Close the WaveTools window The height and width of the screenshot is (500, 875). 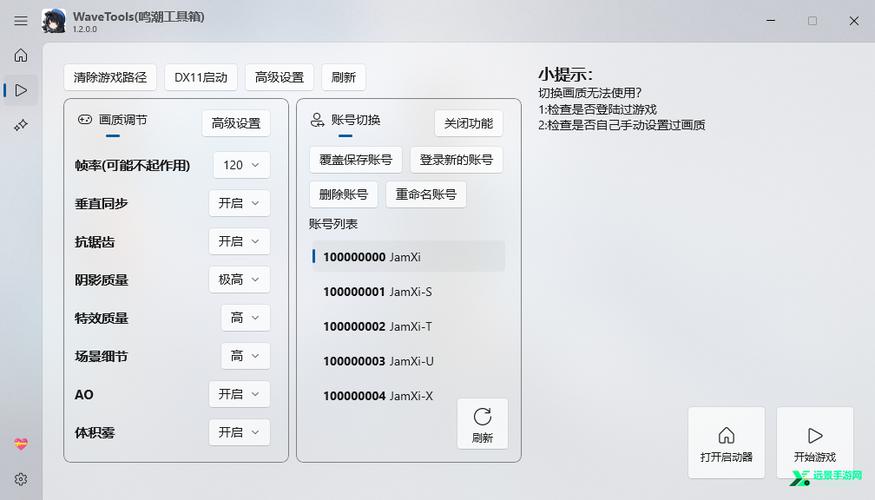pos(854,21)
